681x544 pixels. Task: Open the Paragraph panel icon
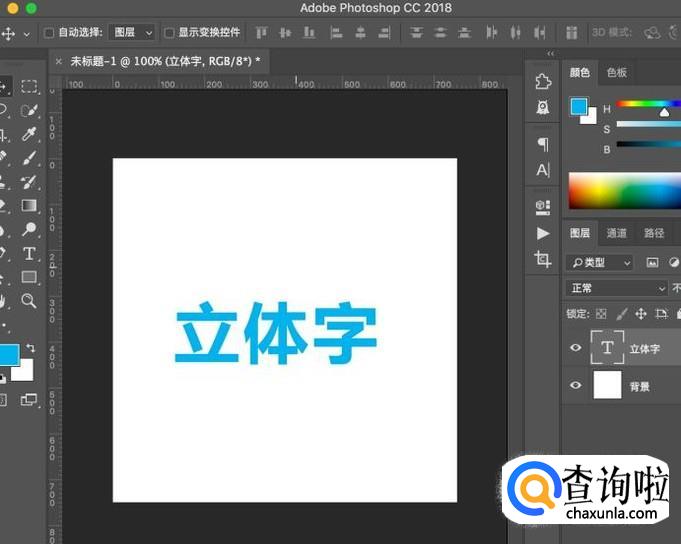click(543, 144)
